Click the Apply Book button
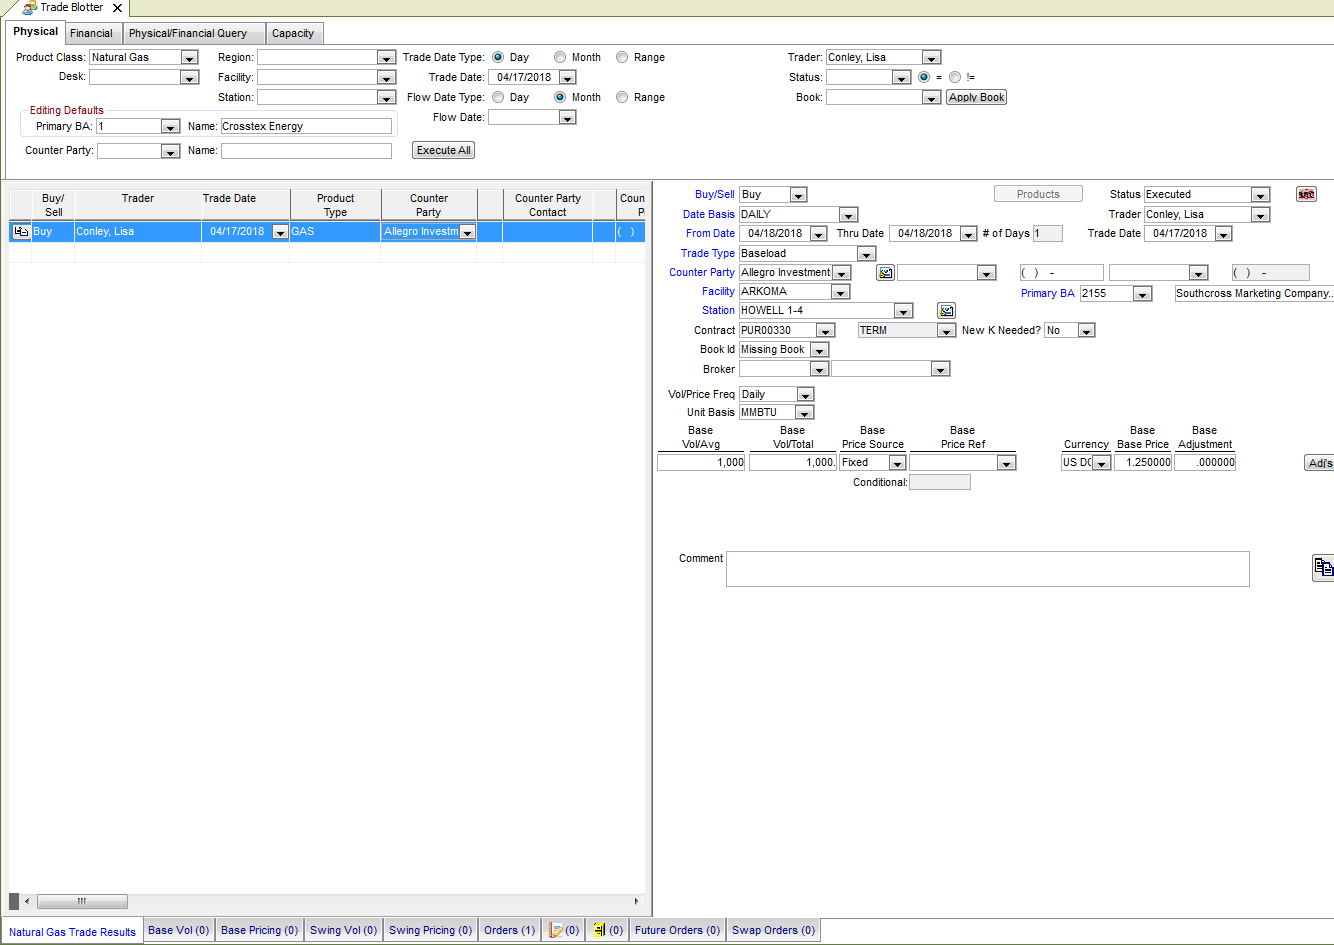This screenshot has height=945, width=1334. pyautogui.click(x=976, y=97)
